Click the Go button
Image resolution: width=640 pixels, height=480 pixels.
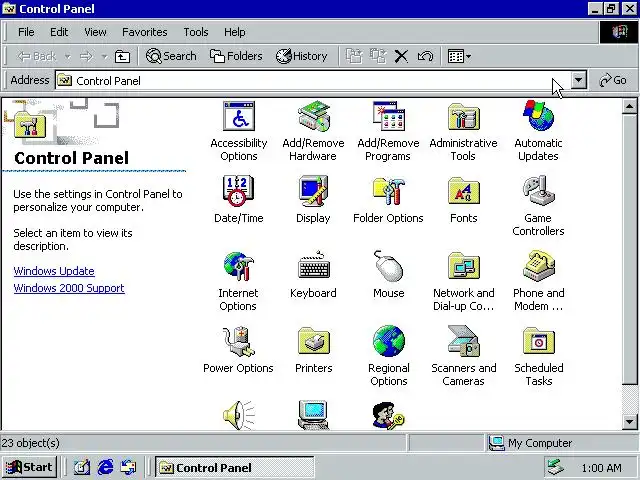pyautogui.click(x=613, y=80)
